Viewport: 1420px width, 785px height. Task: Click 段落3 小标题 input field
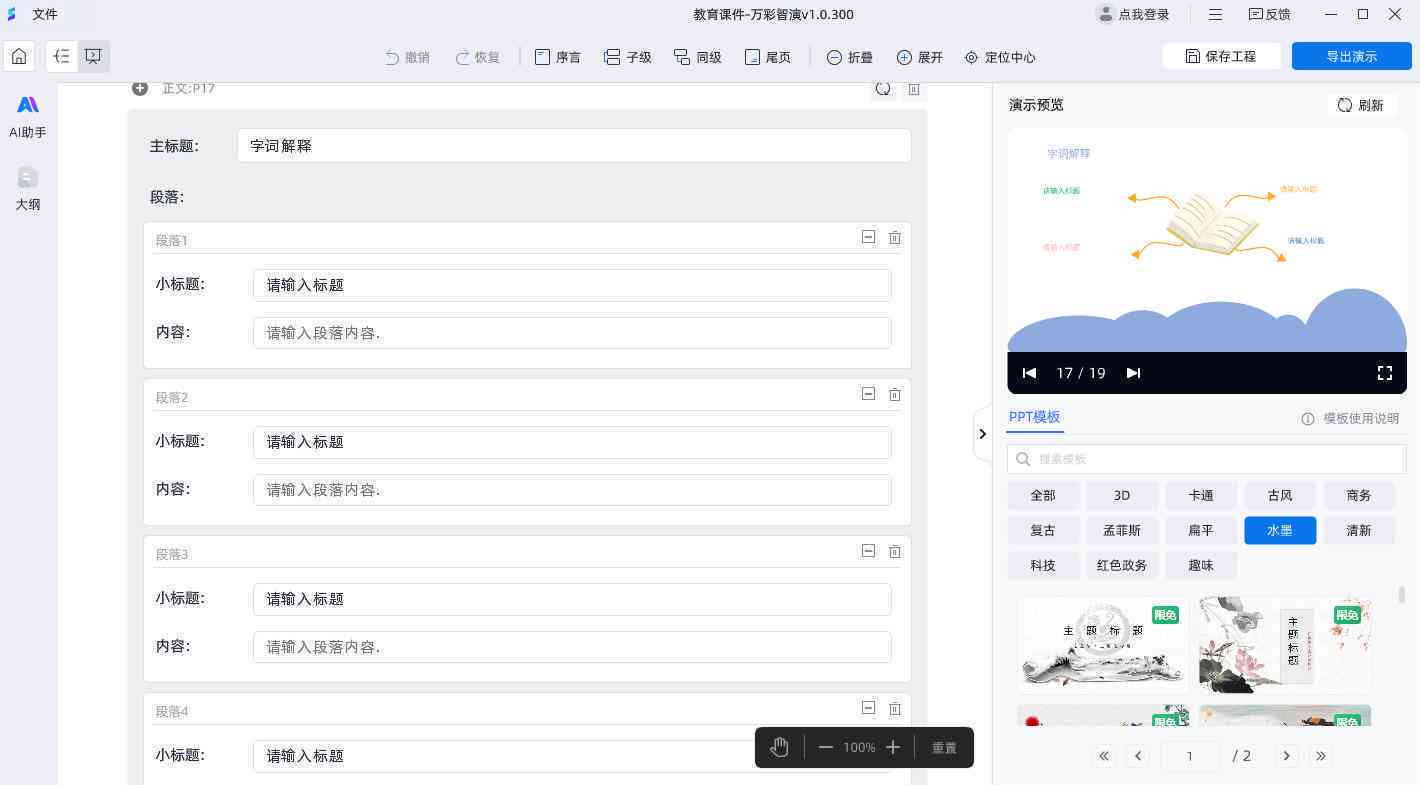[x=572, y=599]
